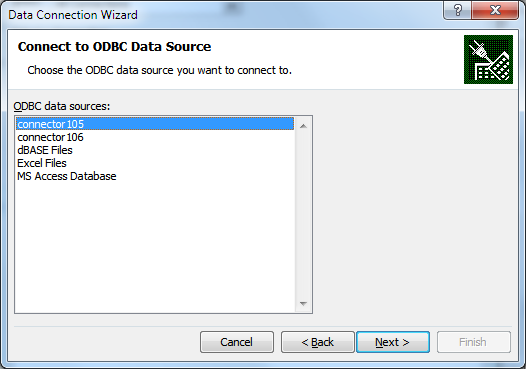This screenshot has width=526, height=369.
Task: Go to previous step with Back button
Action: coord(317,342)
